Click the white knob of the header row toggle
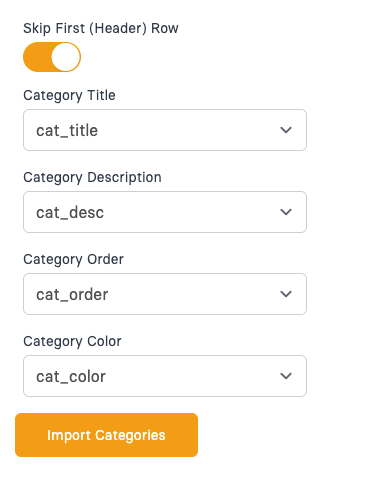The image size is (388, 484). [x=66, y=57]
